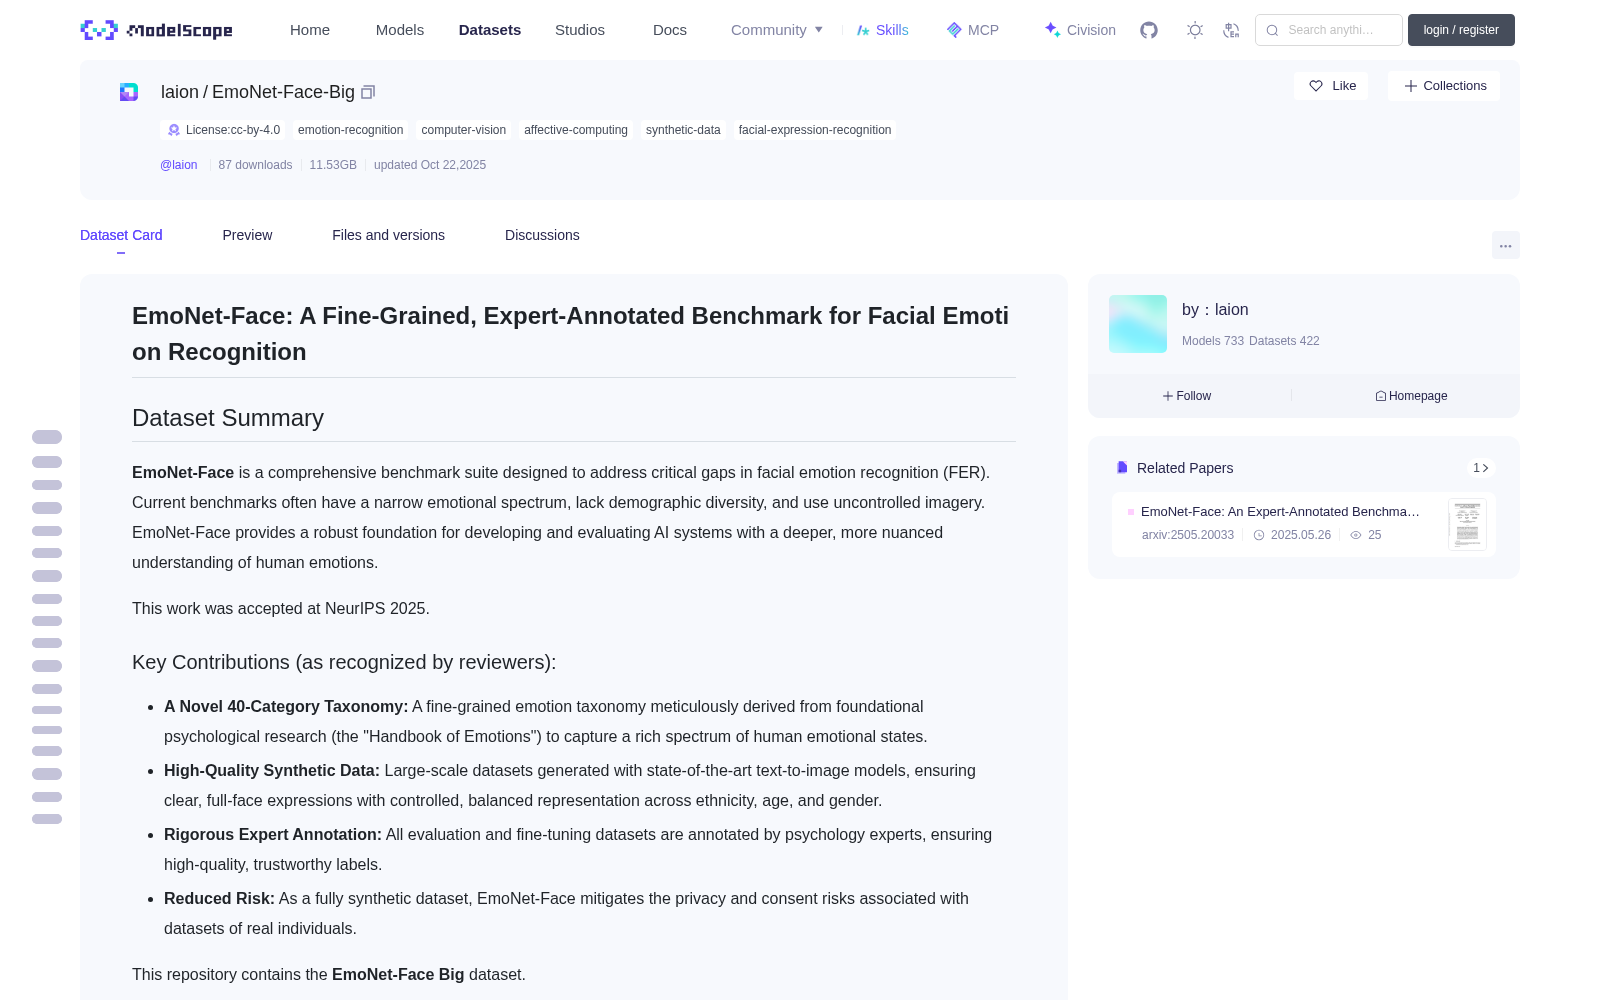The width and height of the screenshot is (1600, 1000).
Task: Open the Models section
Action: point(400,30)
